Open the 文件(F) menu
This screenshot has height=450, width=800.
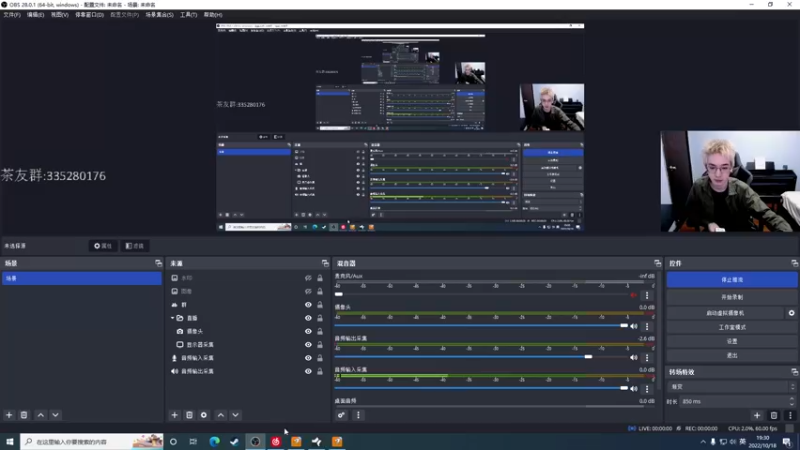click(x=12, y=15)
